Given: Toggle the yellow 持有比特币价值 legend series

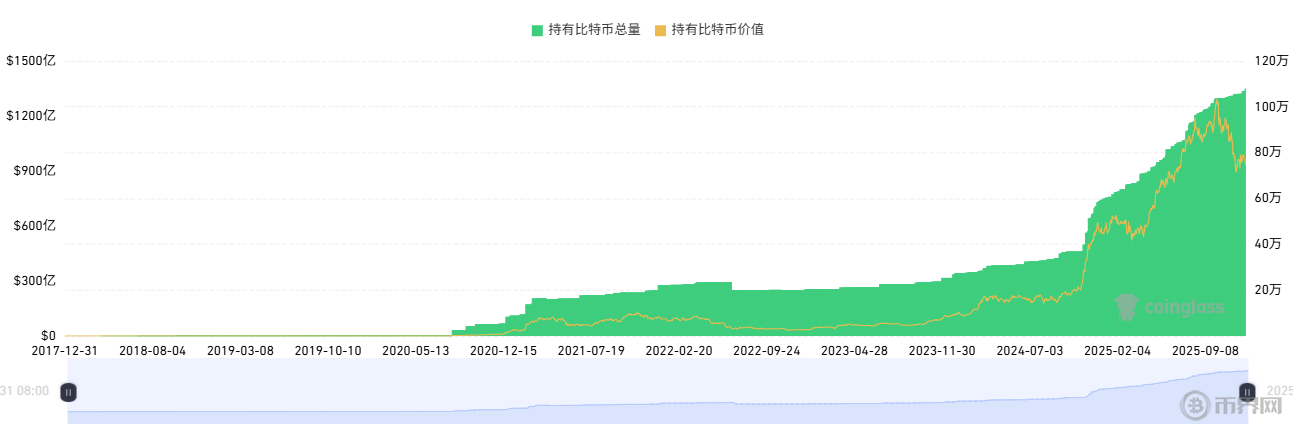Looking at the screenshot, I should tap(717, 30).
